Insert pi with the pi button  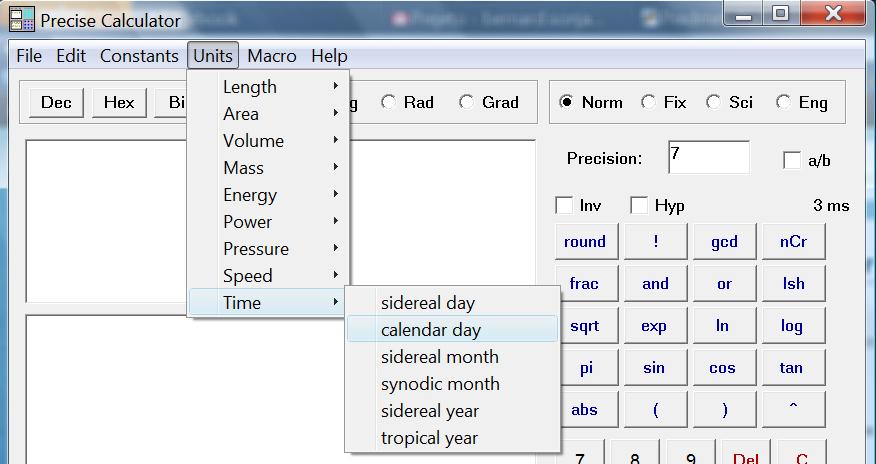[587, 368]
